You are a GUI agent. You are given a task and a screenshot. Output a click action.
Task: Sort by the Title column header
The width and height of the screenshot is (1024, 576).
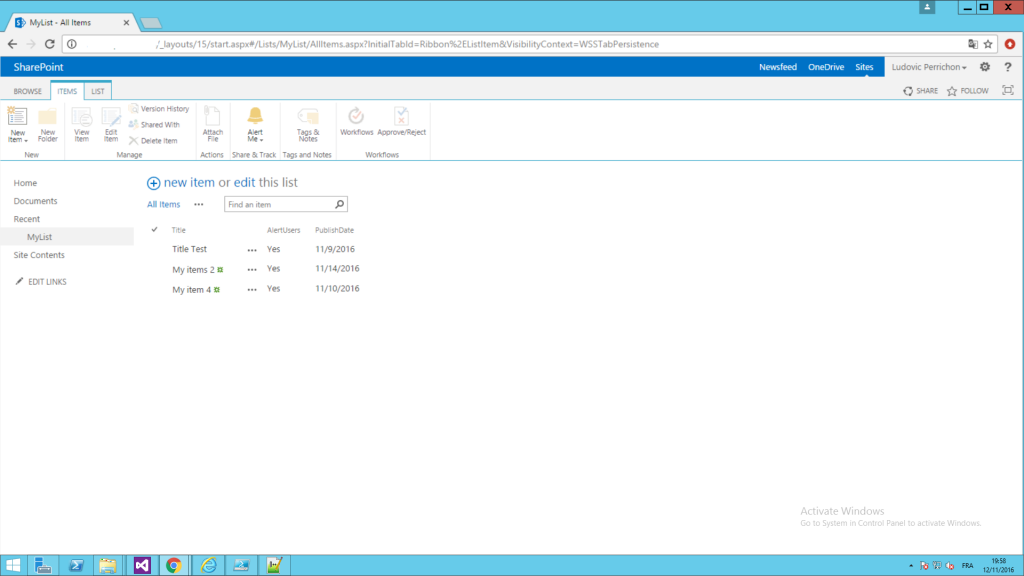tap(178, 230)
